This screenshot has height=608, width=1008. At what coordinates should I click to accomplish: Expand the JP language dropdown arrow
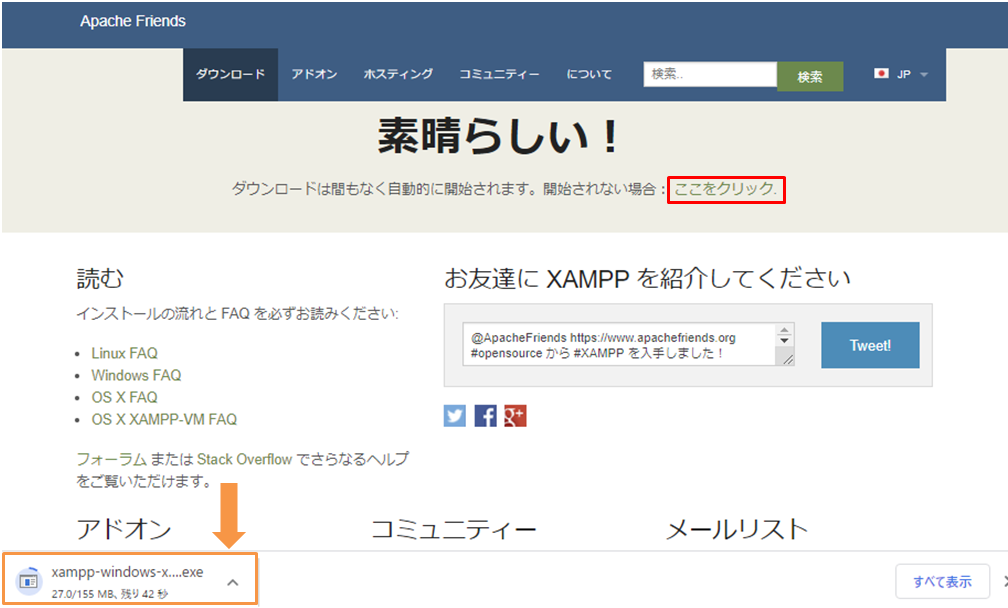(924, 75)
